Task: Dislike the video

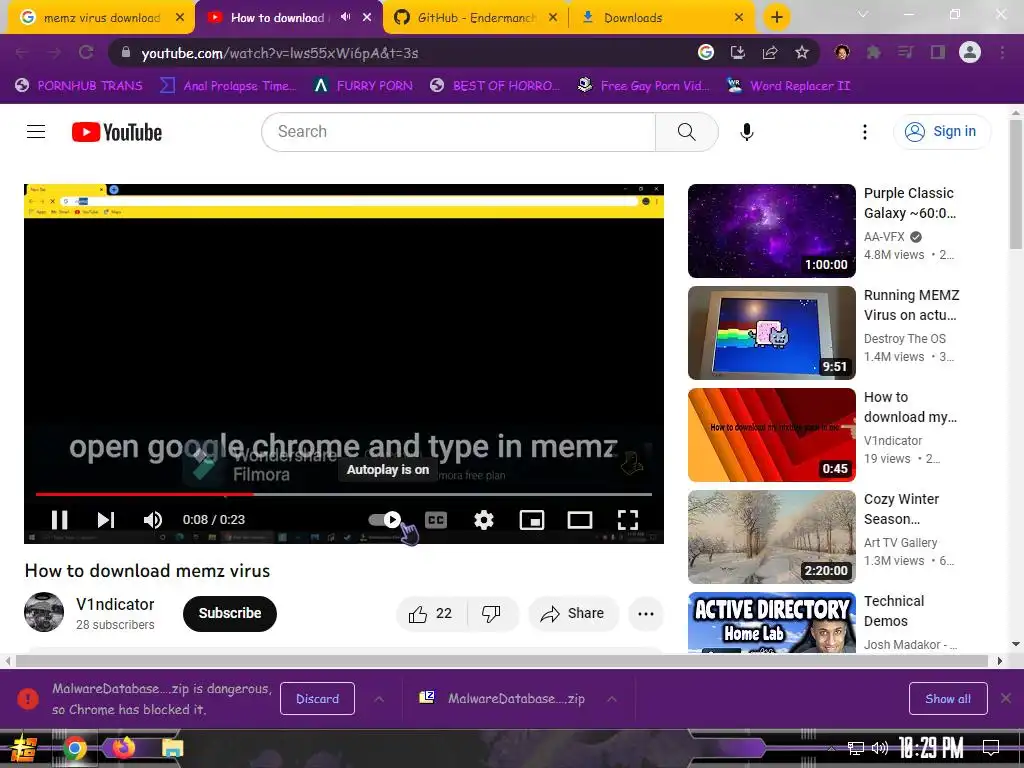Action: pyautogui.click(x=492, y=613)
